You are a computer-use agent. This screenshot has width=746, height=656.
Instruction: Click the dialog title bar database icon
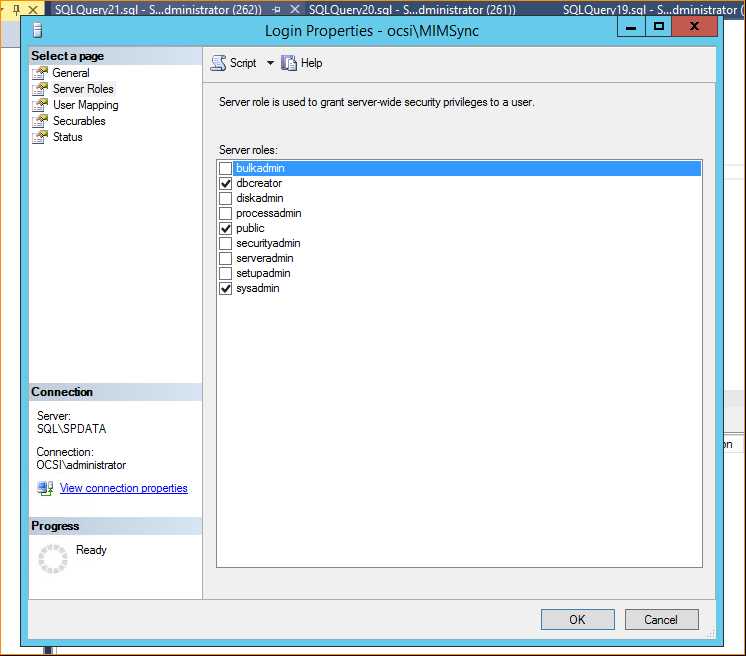pos(38,31)
